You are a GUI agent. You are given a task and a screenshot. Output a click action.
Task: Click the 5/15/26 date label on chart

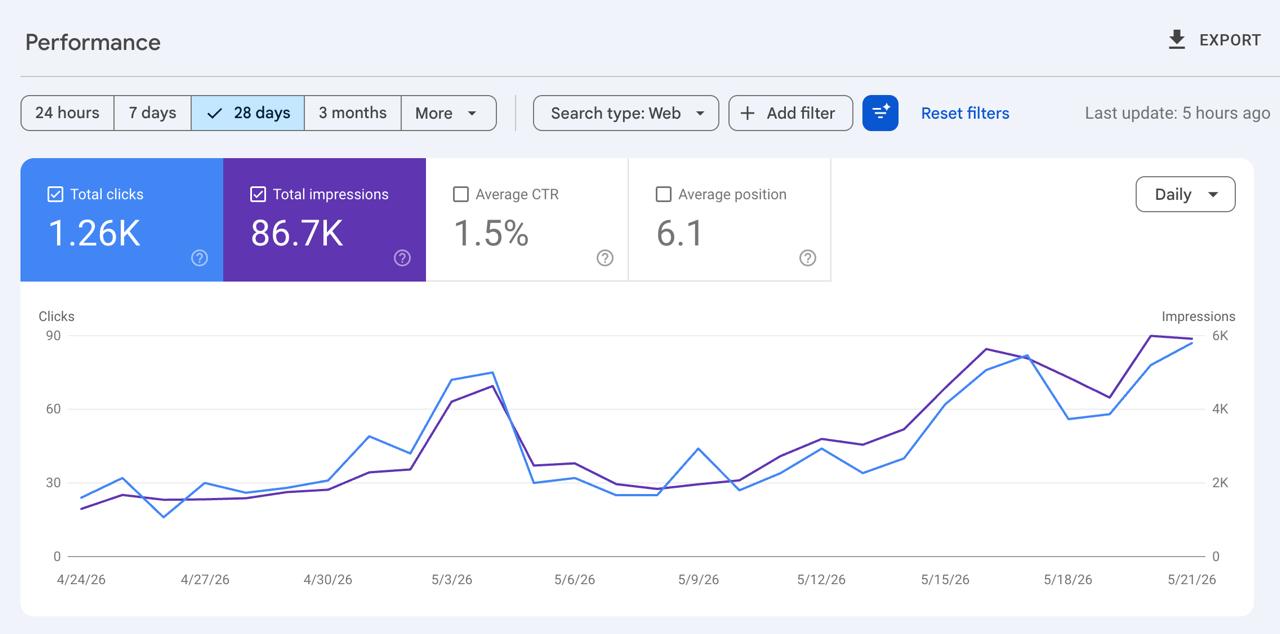tap(945, 580)
